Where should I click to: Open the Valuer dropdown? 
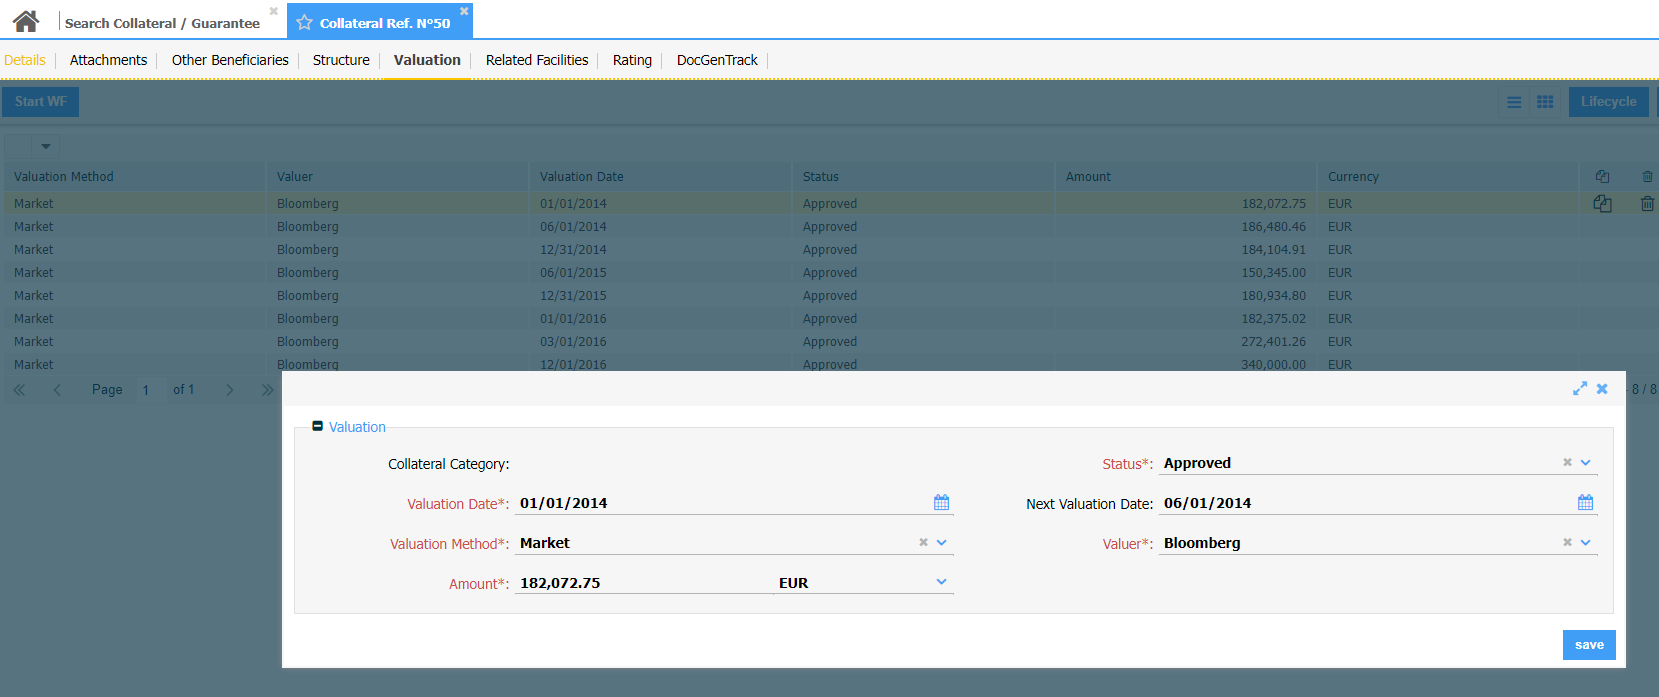1586,542
